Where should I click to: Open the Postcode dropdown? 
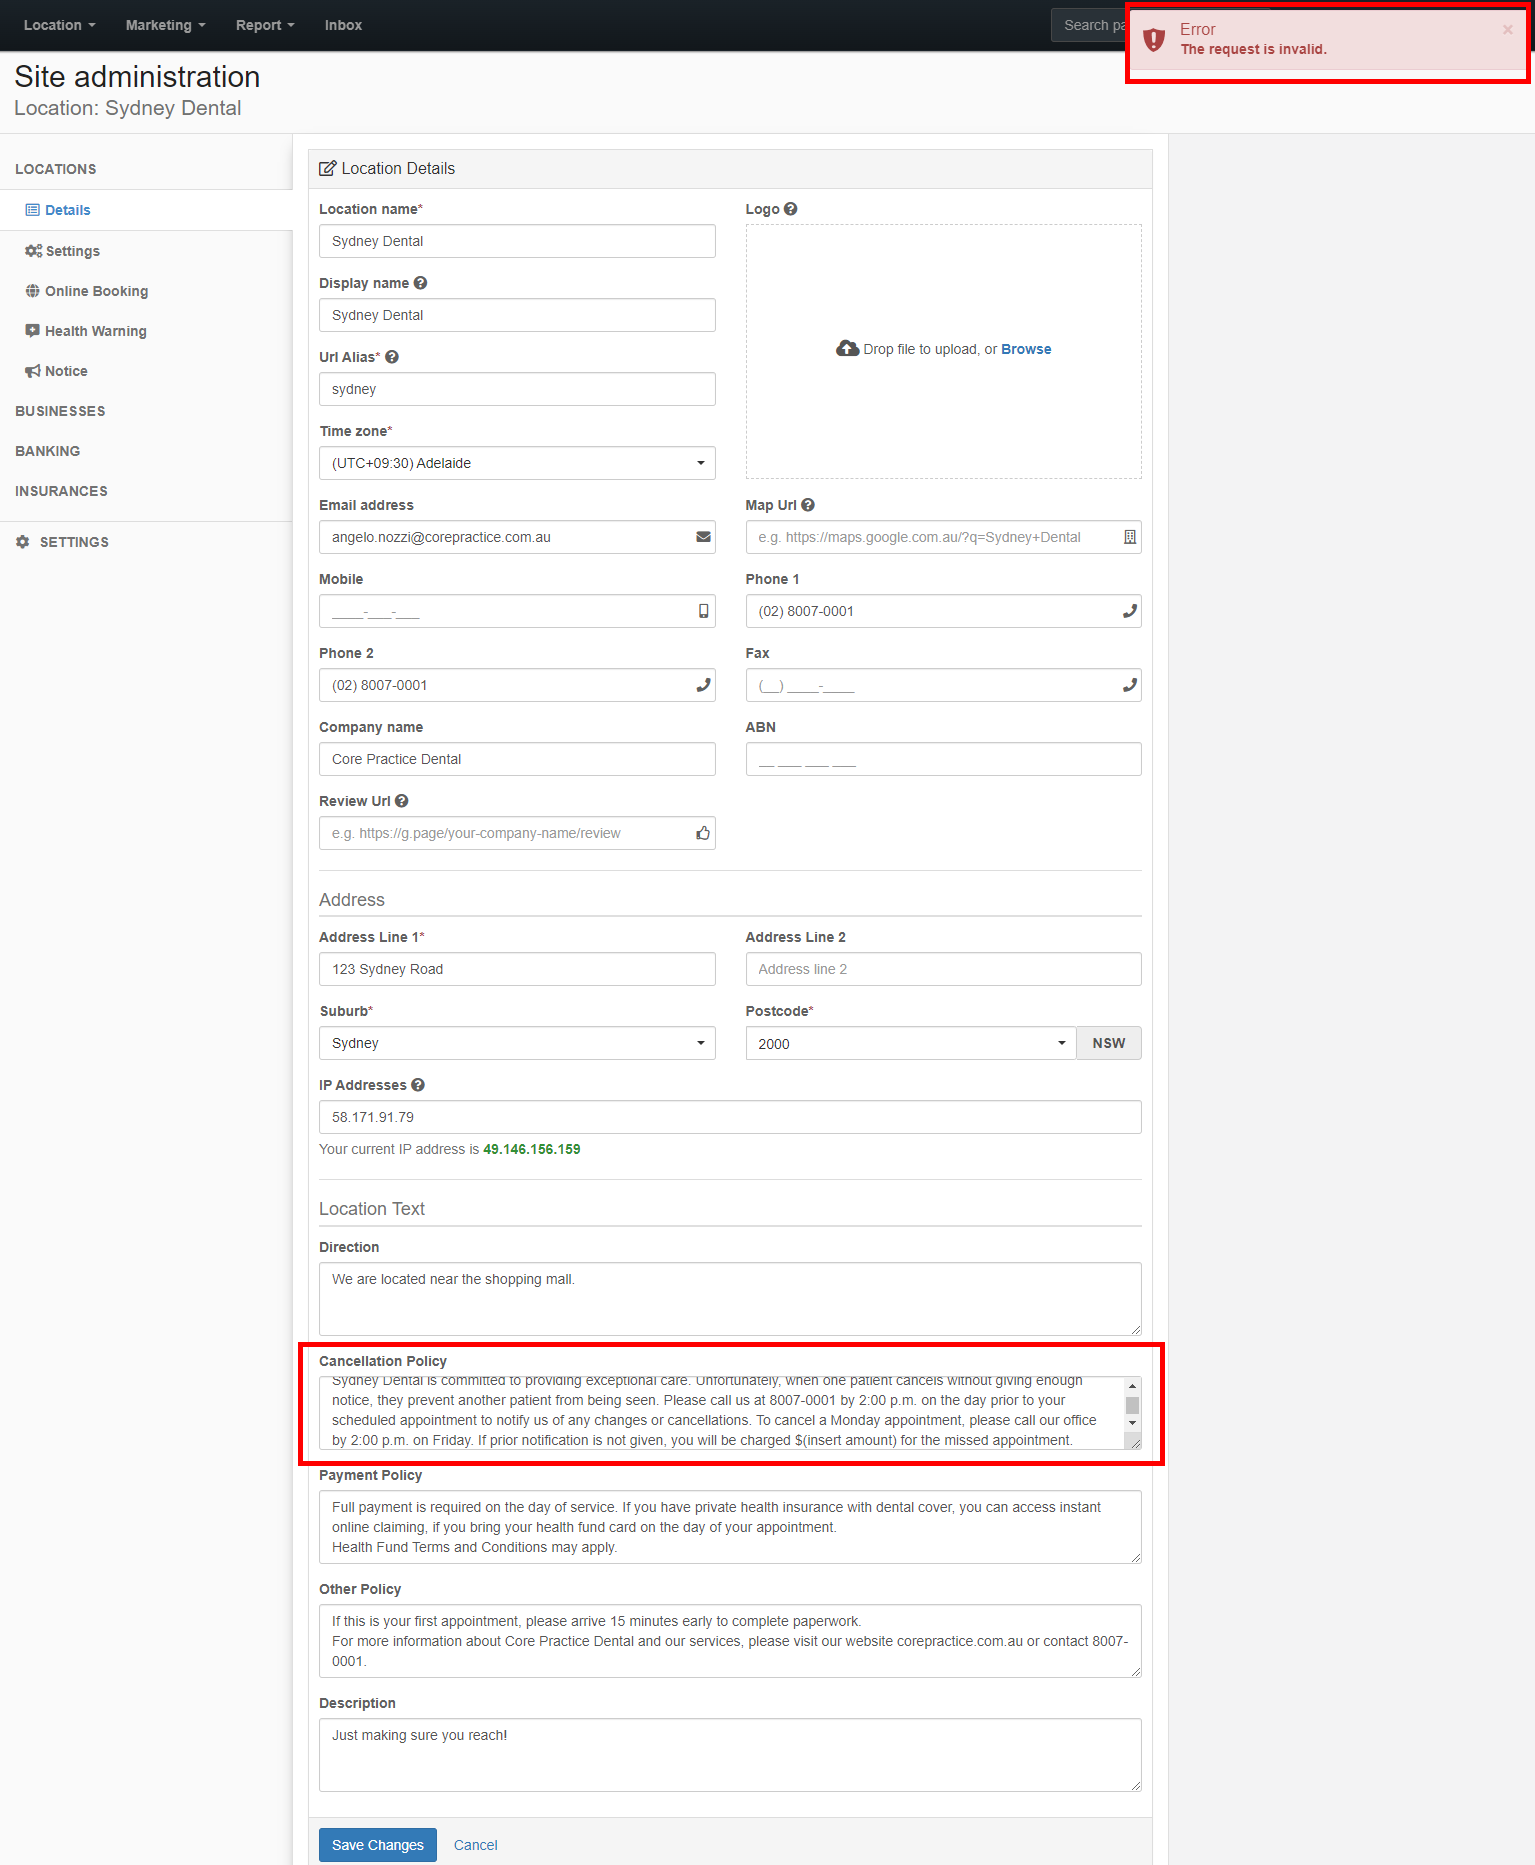point(911,1043)
